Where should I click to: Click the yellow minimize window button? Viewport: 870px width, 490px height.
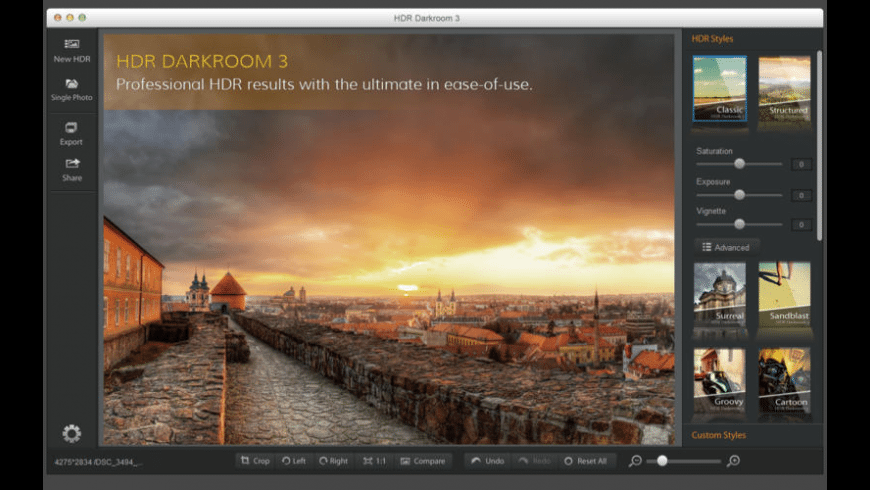click(x=70, y=18)
